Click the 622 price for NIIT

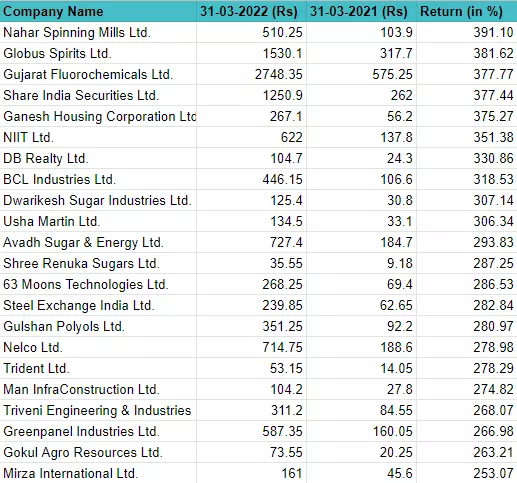(291, 138)
